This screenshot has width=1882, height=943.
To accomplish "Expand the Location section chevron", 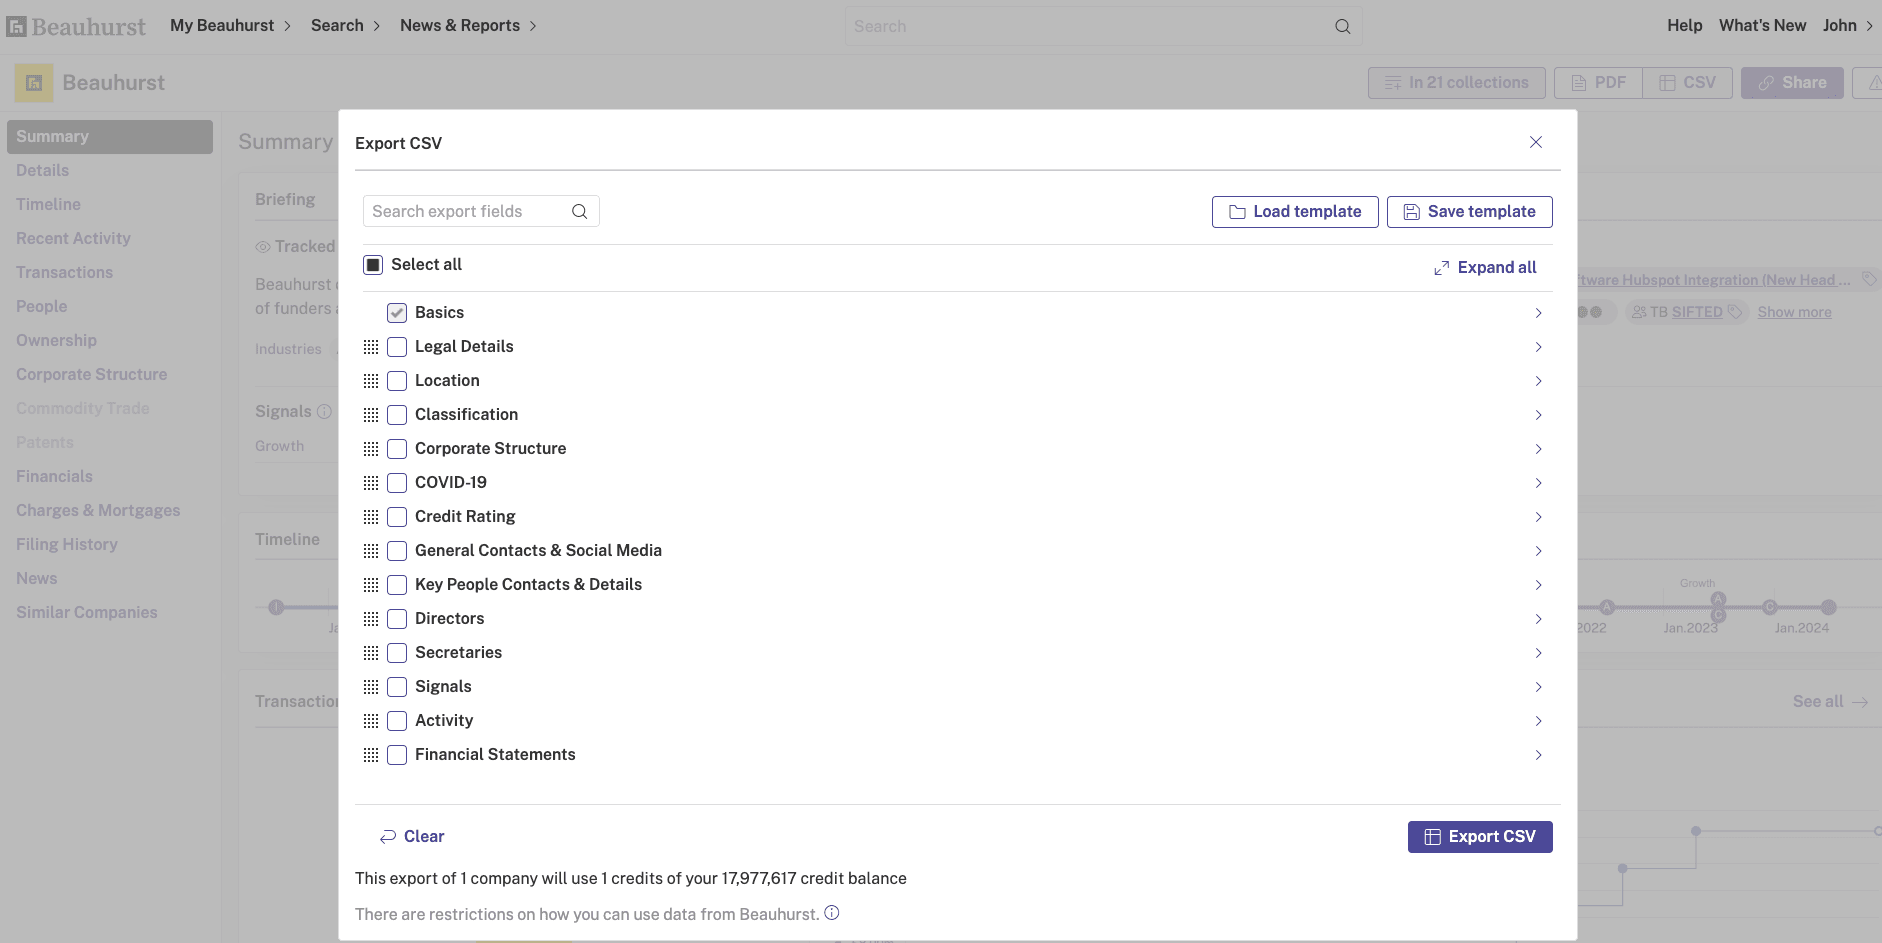I will [1538, 381].
